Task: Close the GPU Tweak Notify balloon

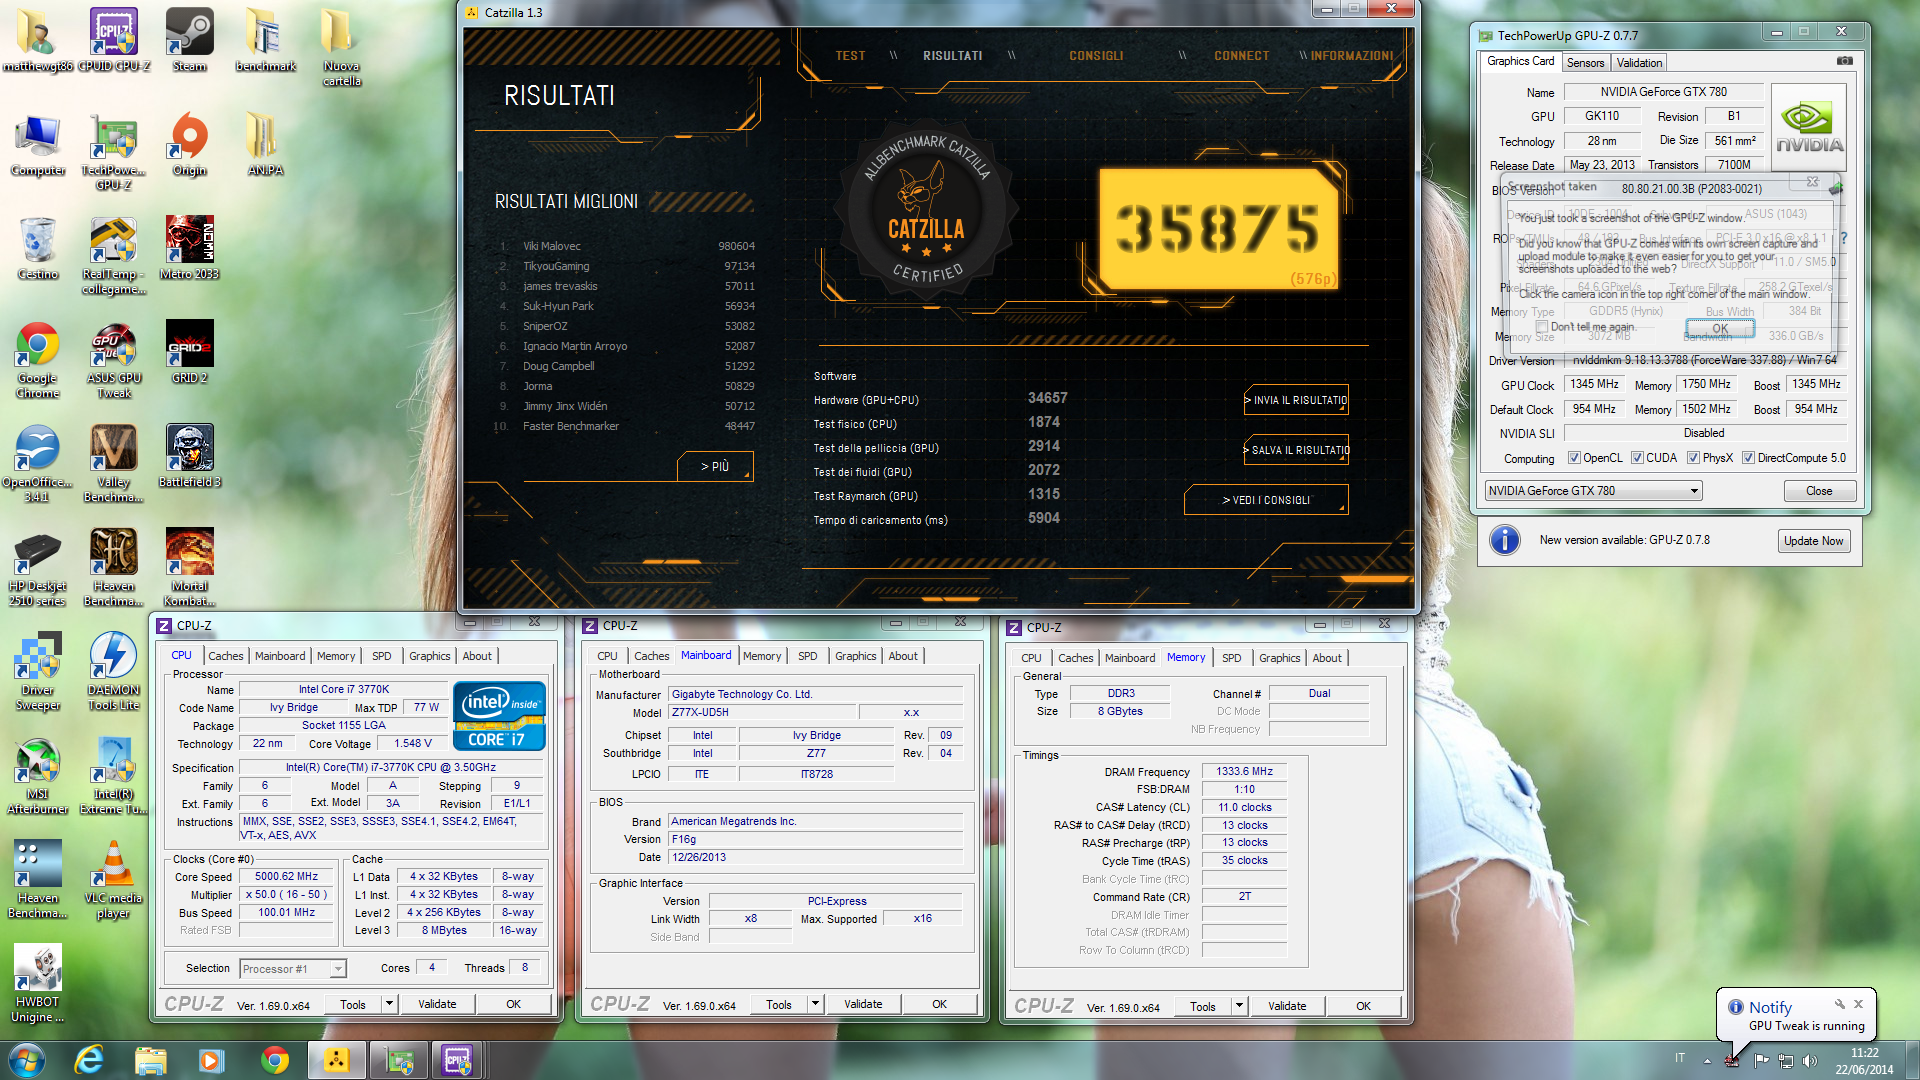Action: (1858, 1004)
